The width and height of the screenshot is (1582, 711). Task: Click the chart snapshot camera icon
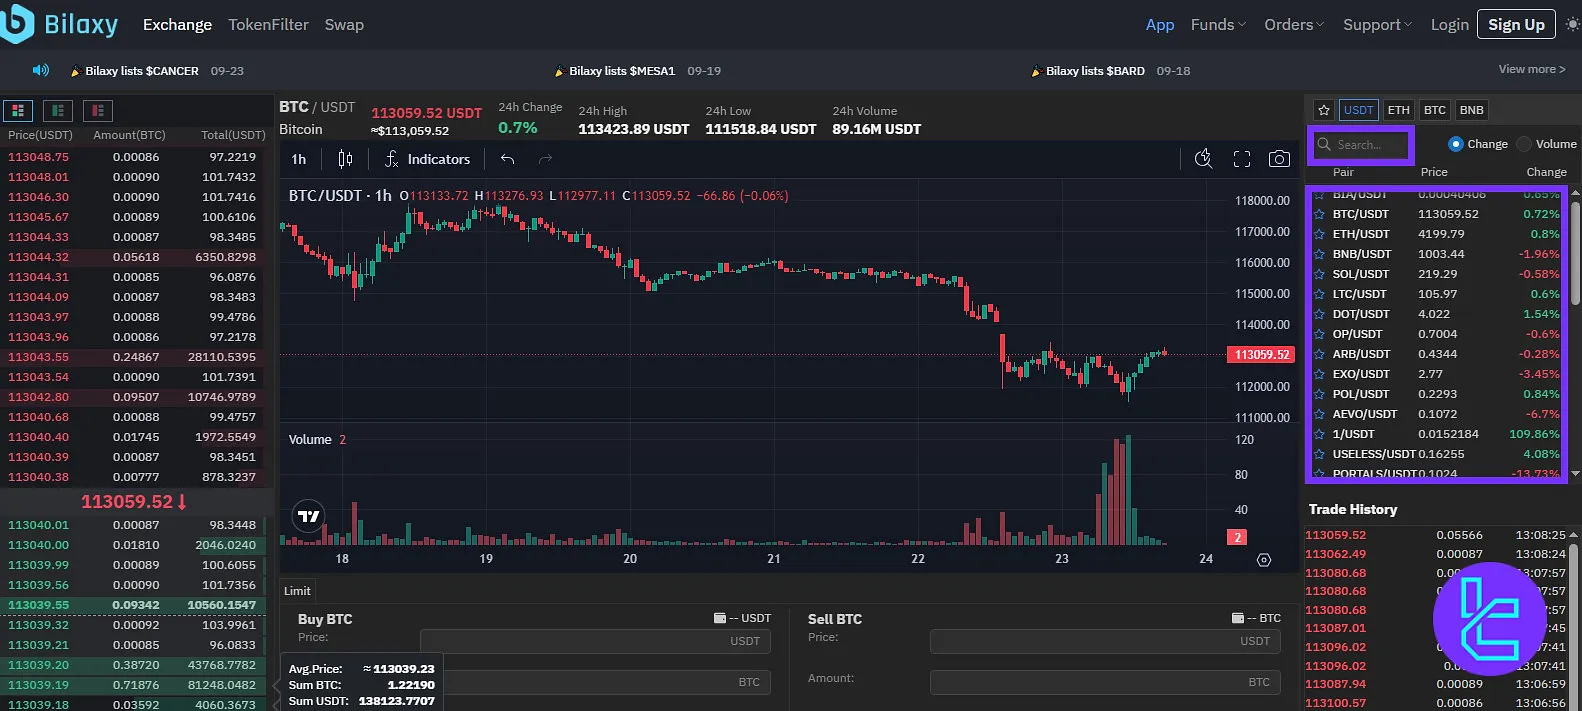(x=1278, y=159)
